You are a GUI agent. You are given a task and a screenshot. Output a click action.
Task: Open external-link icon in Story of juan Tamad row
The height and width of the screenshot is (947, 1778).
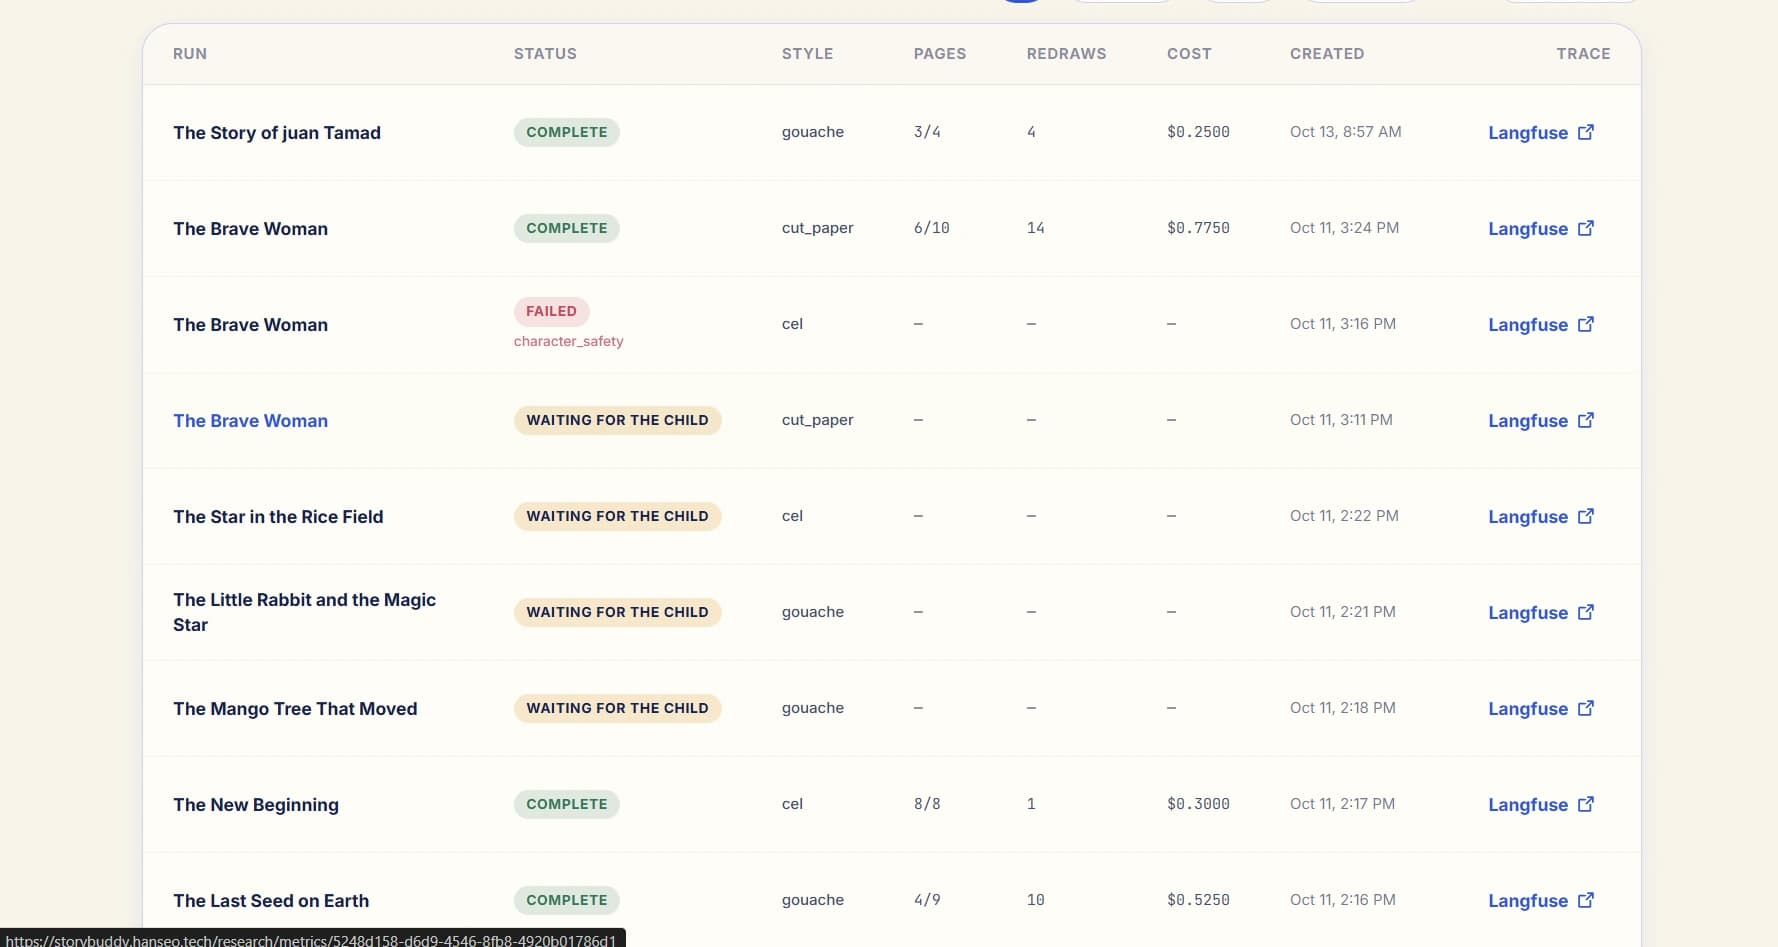coord(1585,132)
